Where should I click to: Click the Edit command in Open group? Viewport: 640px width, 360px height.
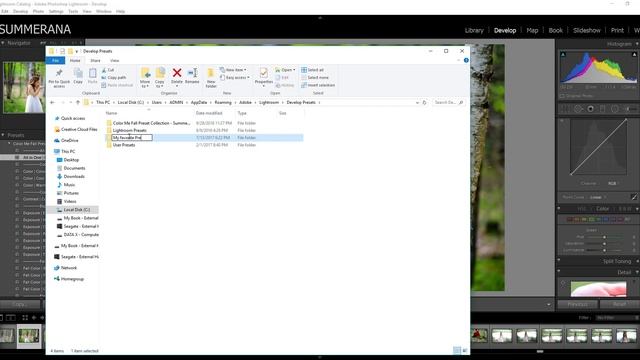282,78
